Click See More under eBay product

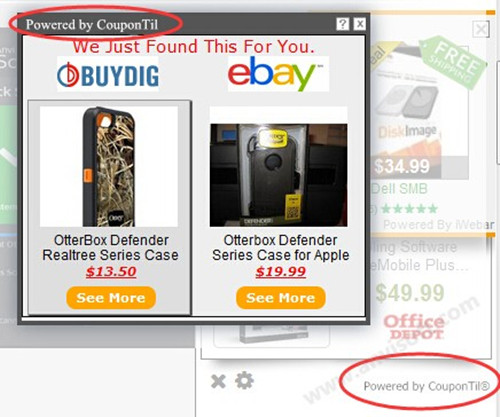tap(281, 298)
